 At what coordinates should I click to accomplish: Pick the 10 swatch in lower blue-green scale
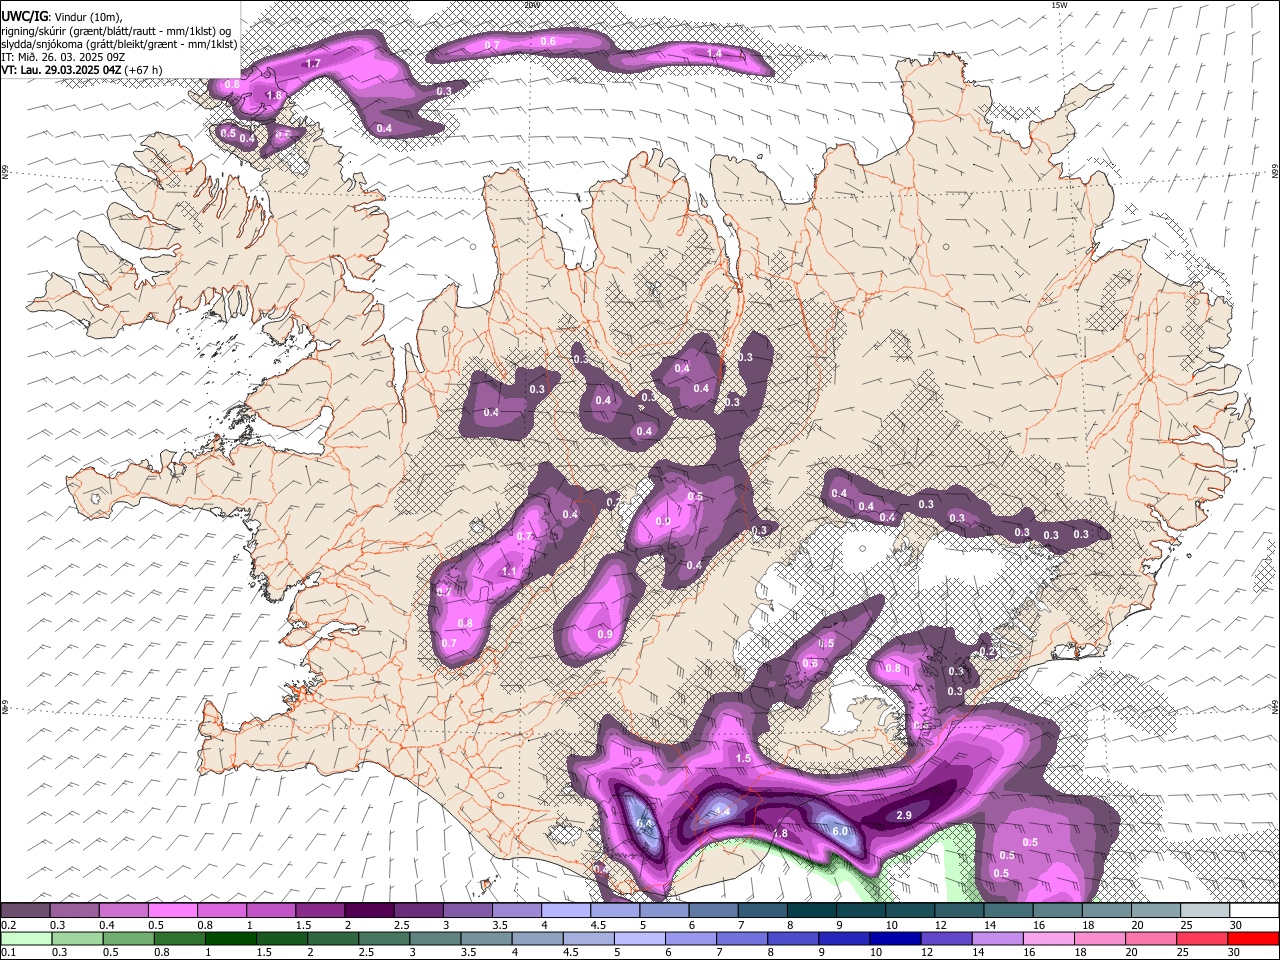[895, 938]
